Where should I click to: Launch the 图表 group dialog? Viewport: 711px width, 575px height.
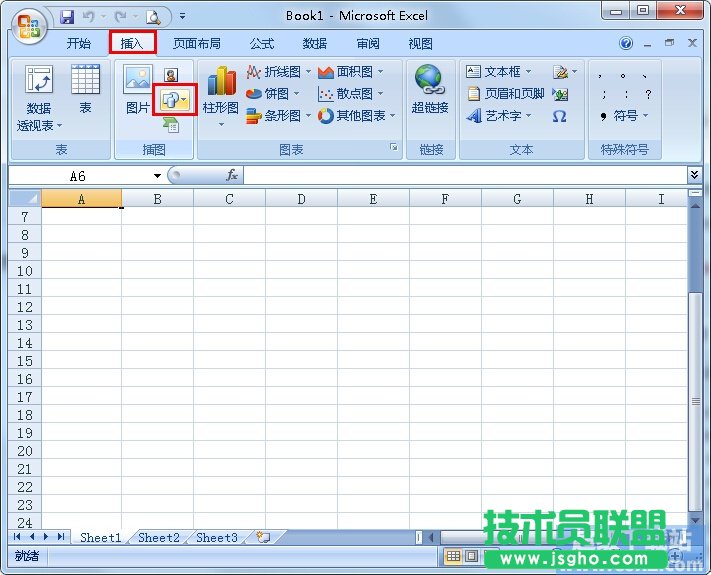394,147
